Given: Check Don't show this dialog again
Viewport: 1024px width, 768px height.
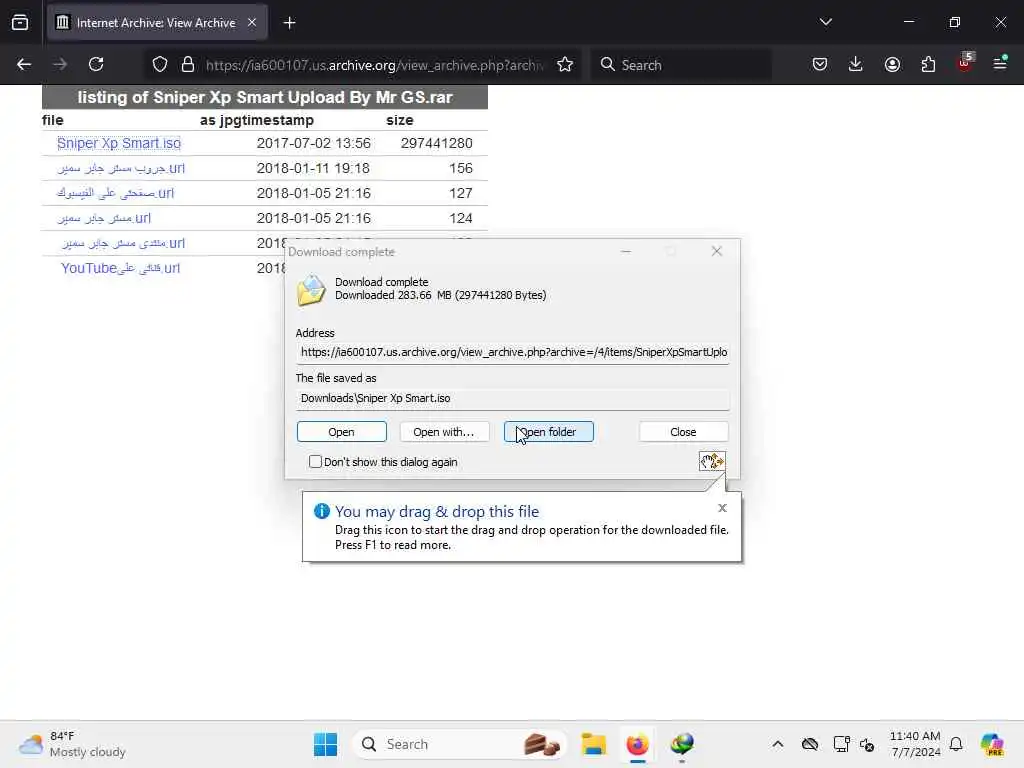Looking at the screenshot, I should point(315,462).
